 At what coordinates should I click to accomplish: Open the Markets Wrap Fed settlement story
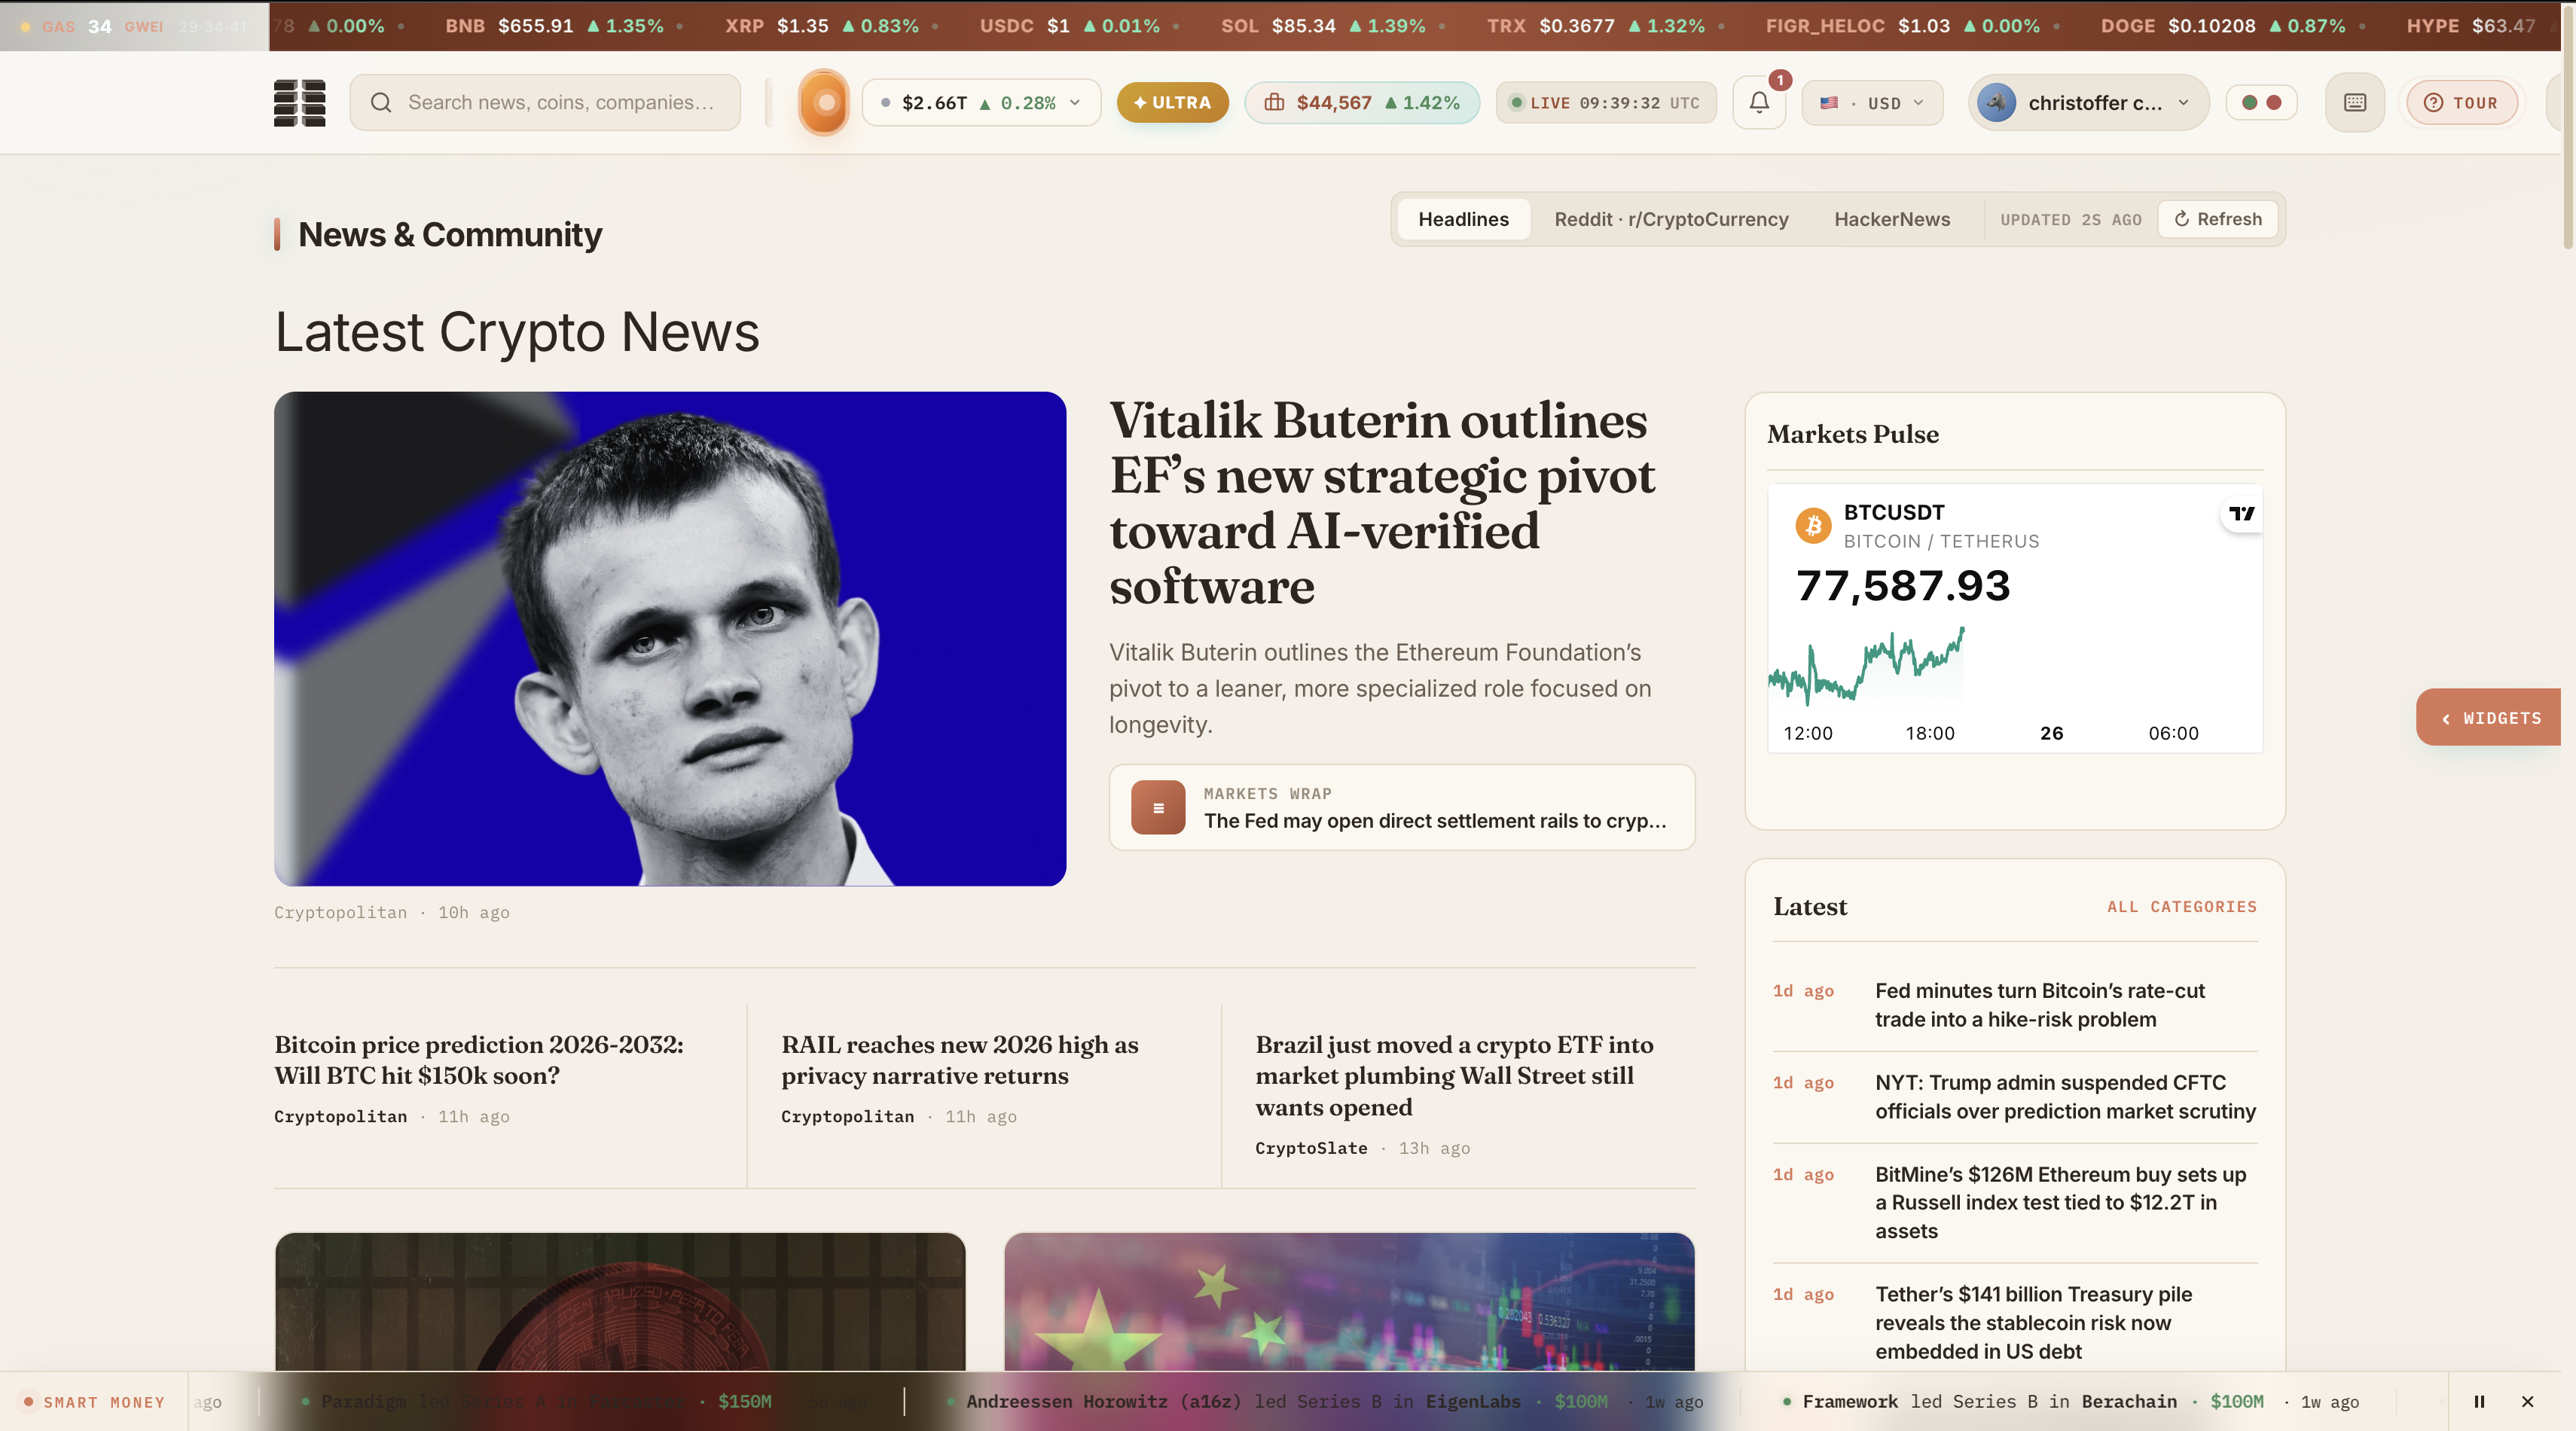click(x=1401, y=808)
